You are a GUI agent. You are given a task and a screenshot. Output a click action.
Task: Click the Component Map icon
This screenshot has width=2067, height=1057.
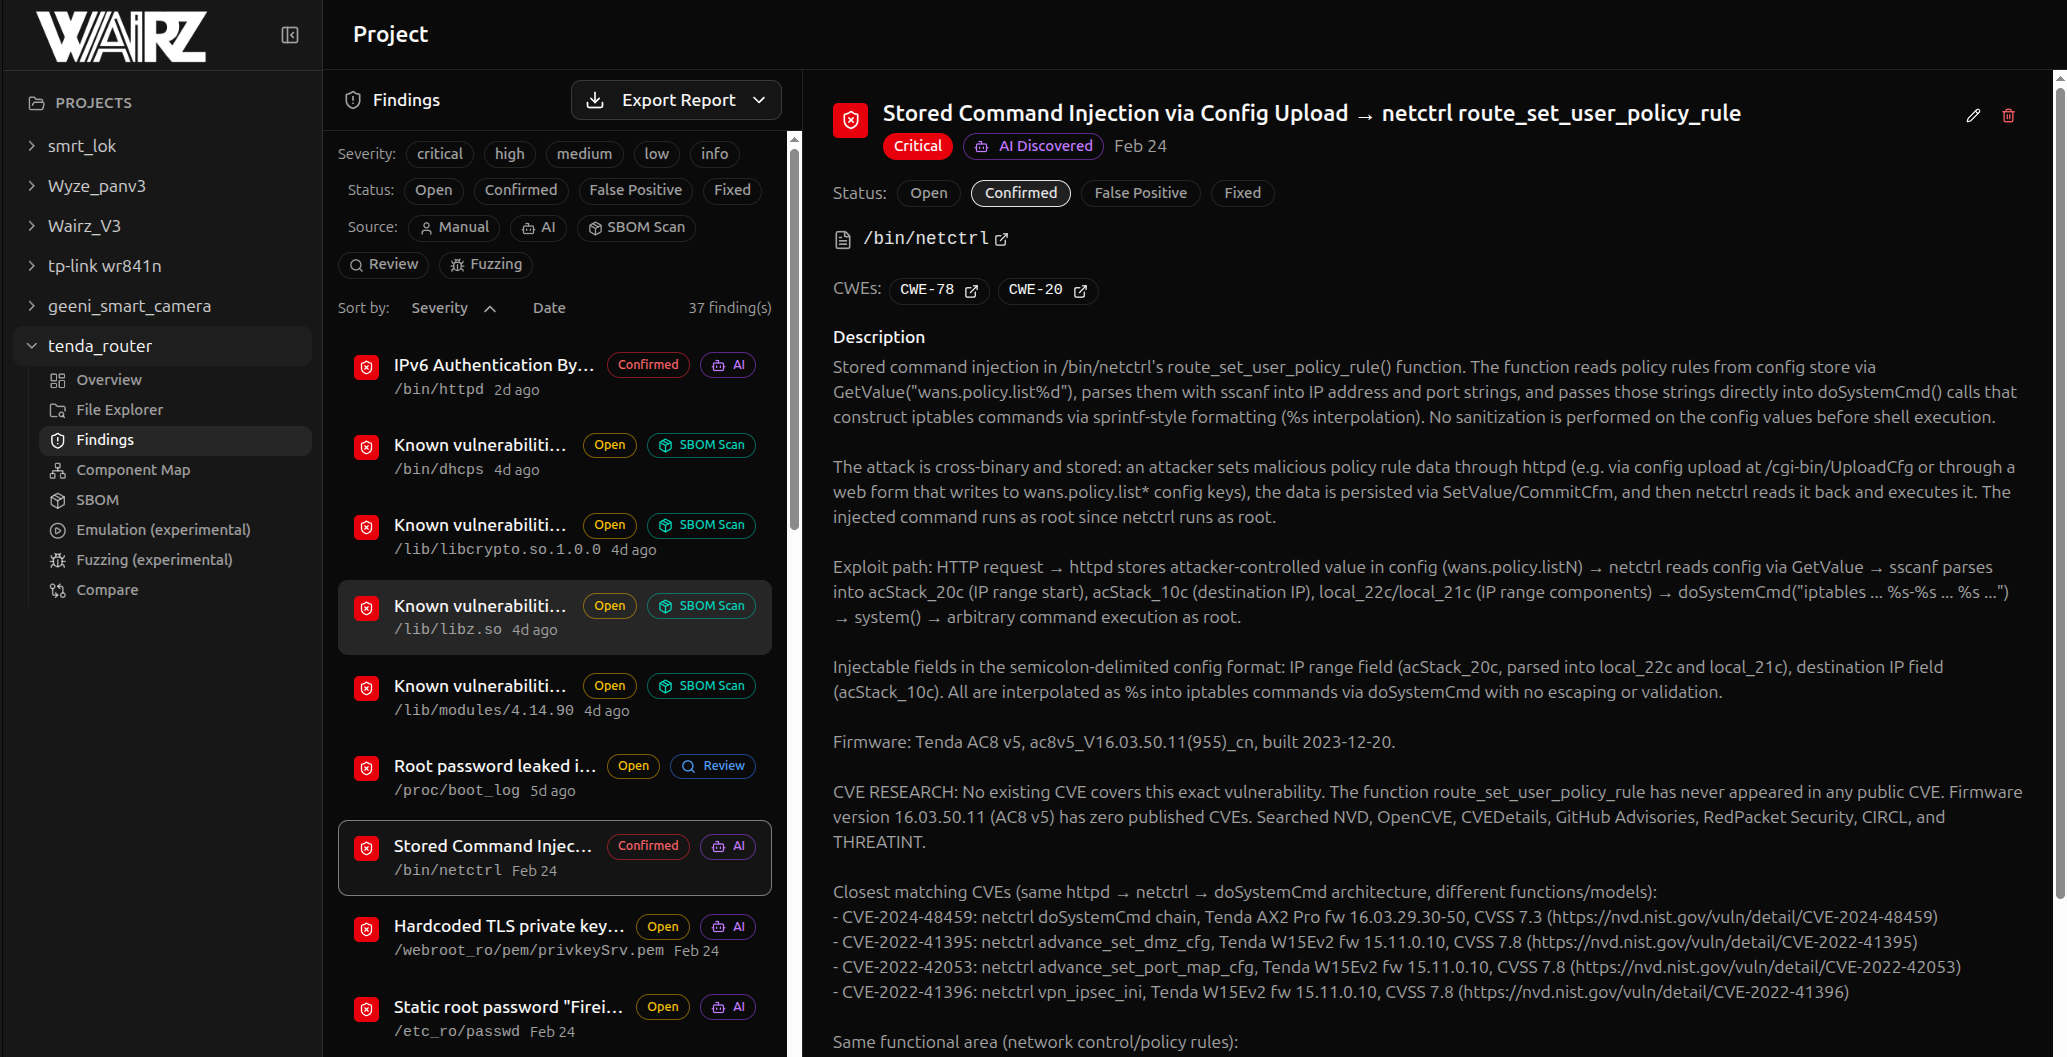tap(58, 470)
